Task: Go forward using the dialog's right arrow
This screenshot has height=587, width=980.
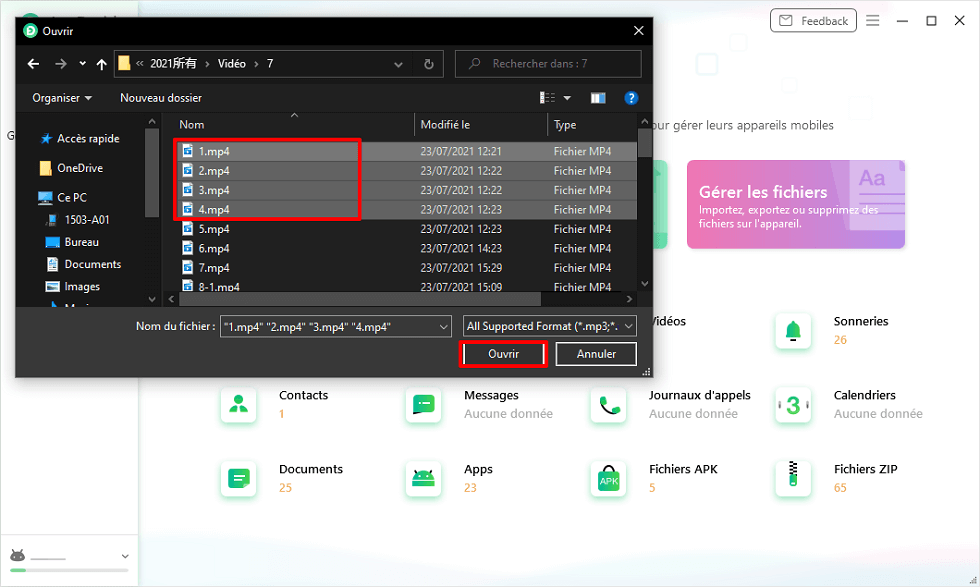Action: click(61, 64)
